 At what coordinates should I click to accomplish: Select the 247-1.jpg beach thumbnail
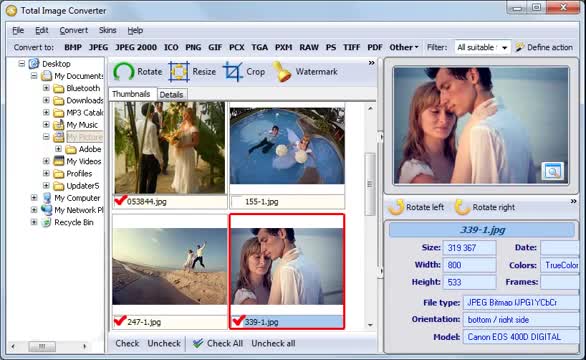click(x=170, y=266)
